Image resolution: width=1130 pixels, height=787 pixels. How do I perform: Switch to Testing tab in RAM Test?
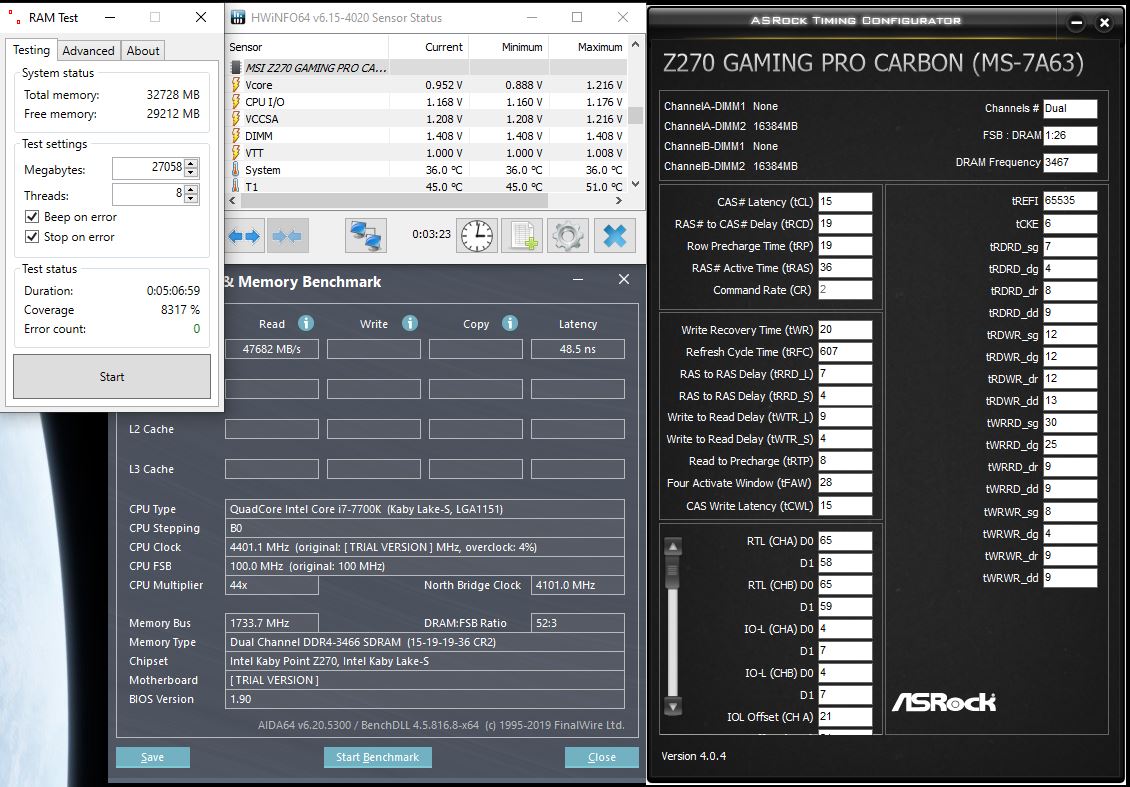click(32, 50)
